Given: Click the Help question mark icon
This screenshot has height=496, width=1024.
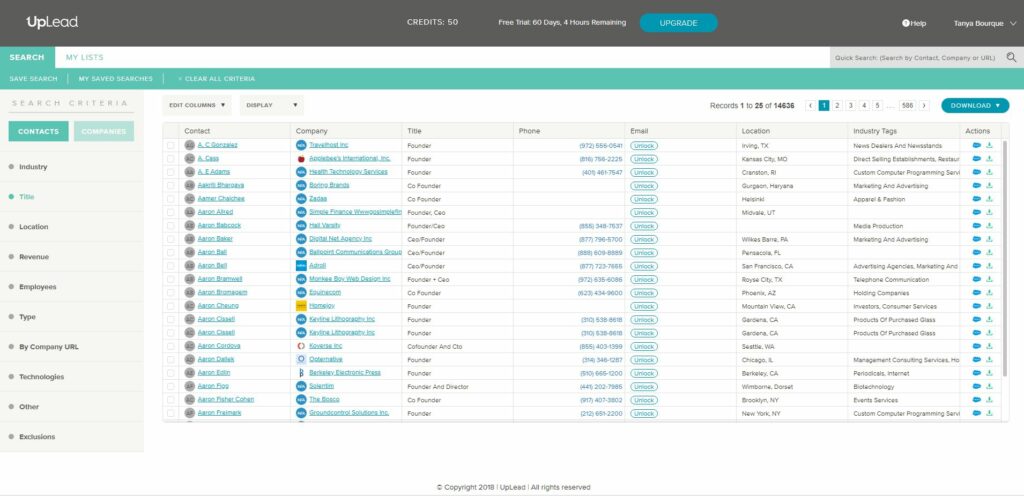Looking at the screenshot, I should tap(905, 23).
